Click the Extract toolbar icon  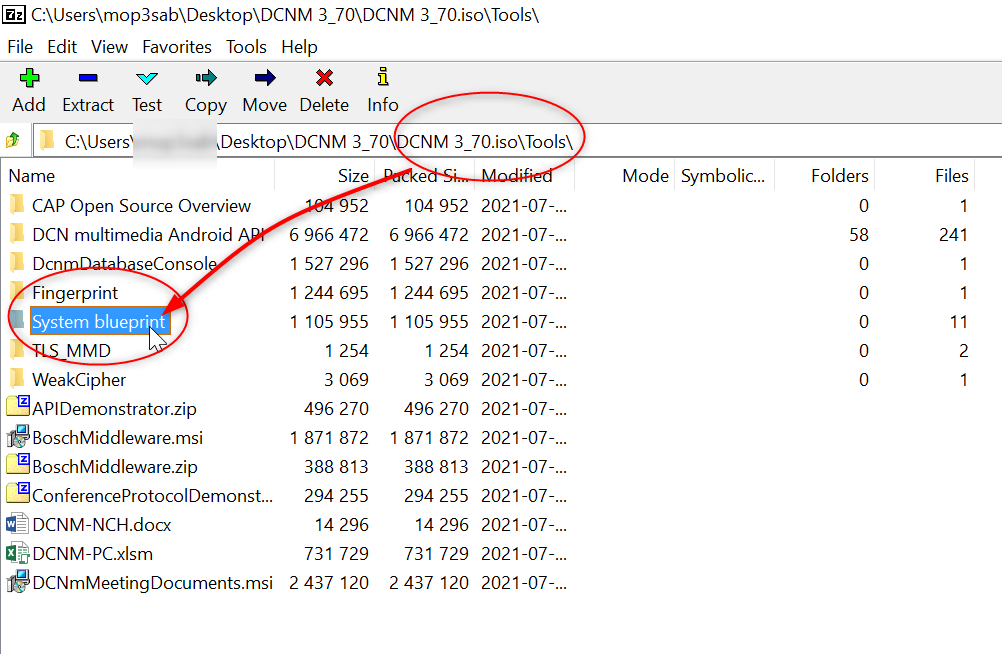coord(88,89)
